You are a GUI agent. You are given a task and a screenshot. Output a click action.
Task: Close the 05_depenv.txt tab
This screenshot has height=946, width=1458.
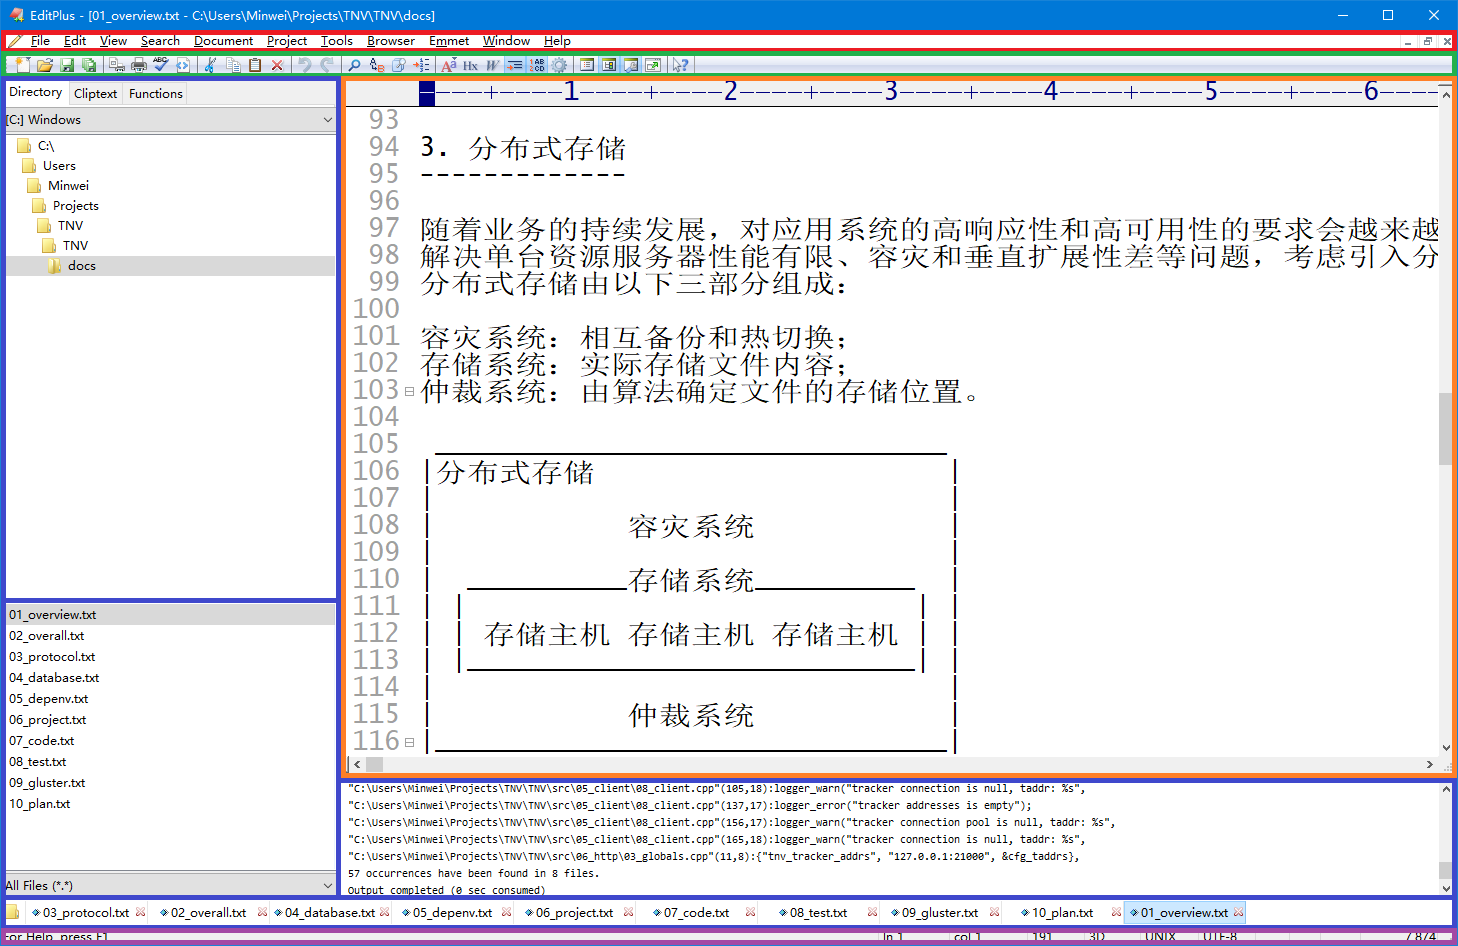tap(507, 912)
